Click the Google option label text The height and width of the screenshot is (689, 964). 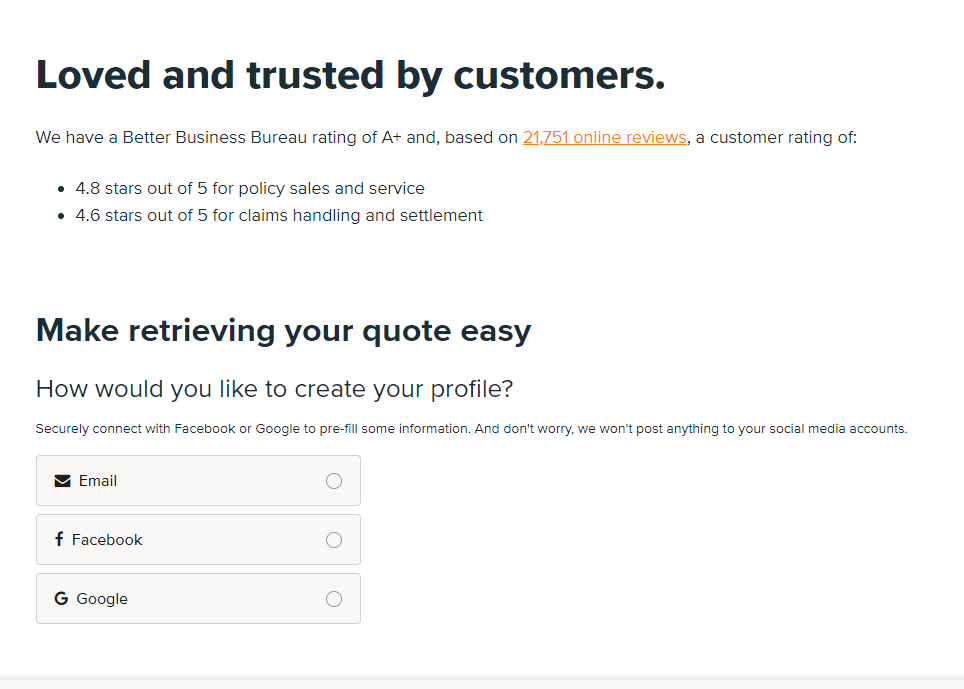[x=102, y=599]
